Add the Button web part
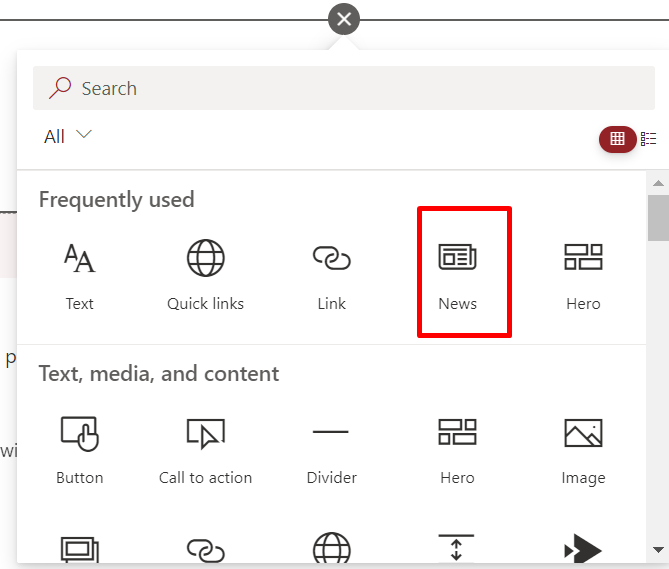This screenshot has width=669, height=569. (x=79, y=450)
